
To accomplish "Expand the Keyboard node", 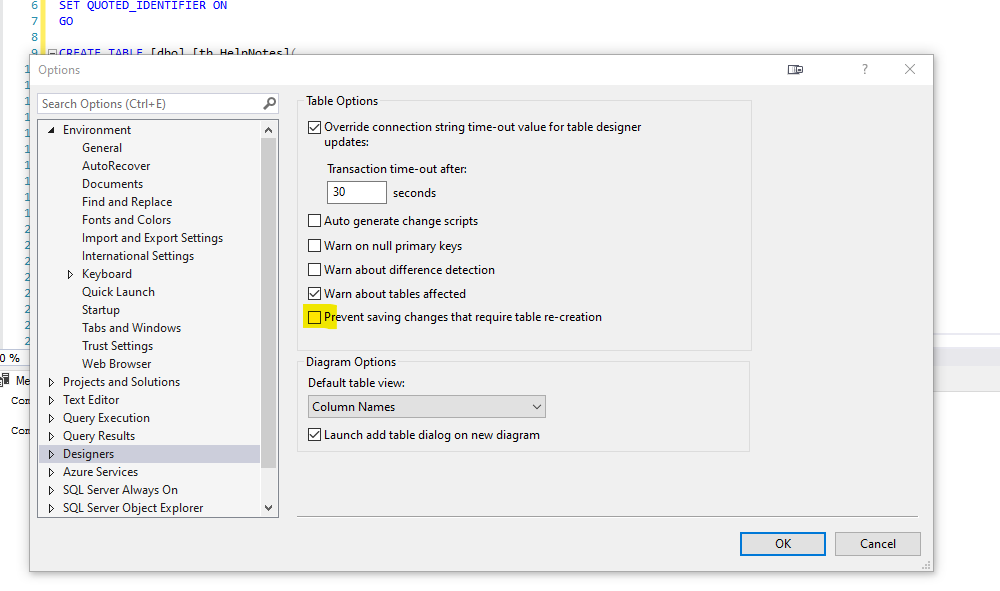I will pos(71,274).
